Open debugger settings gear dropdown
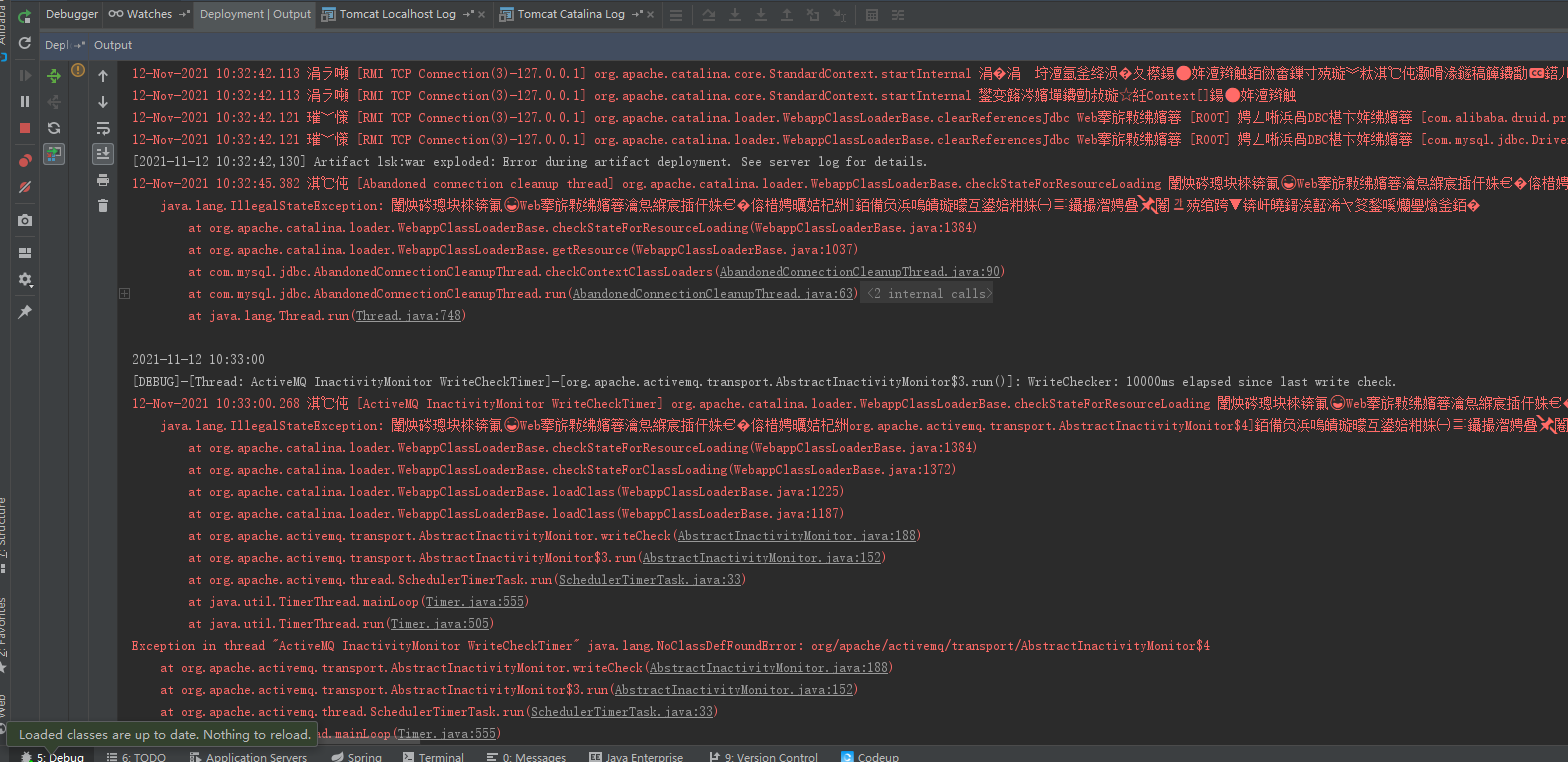Viewport: 1568px width, 762px height. (25, 280)
